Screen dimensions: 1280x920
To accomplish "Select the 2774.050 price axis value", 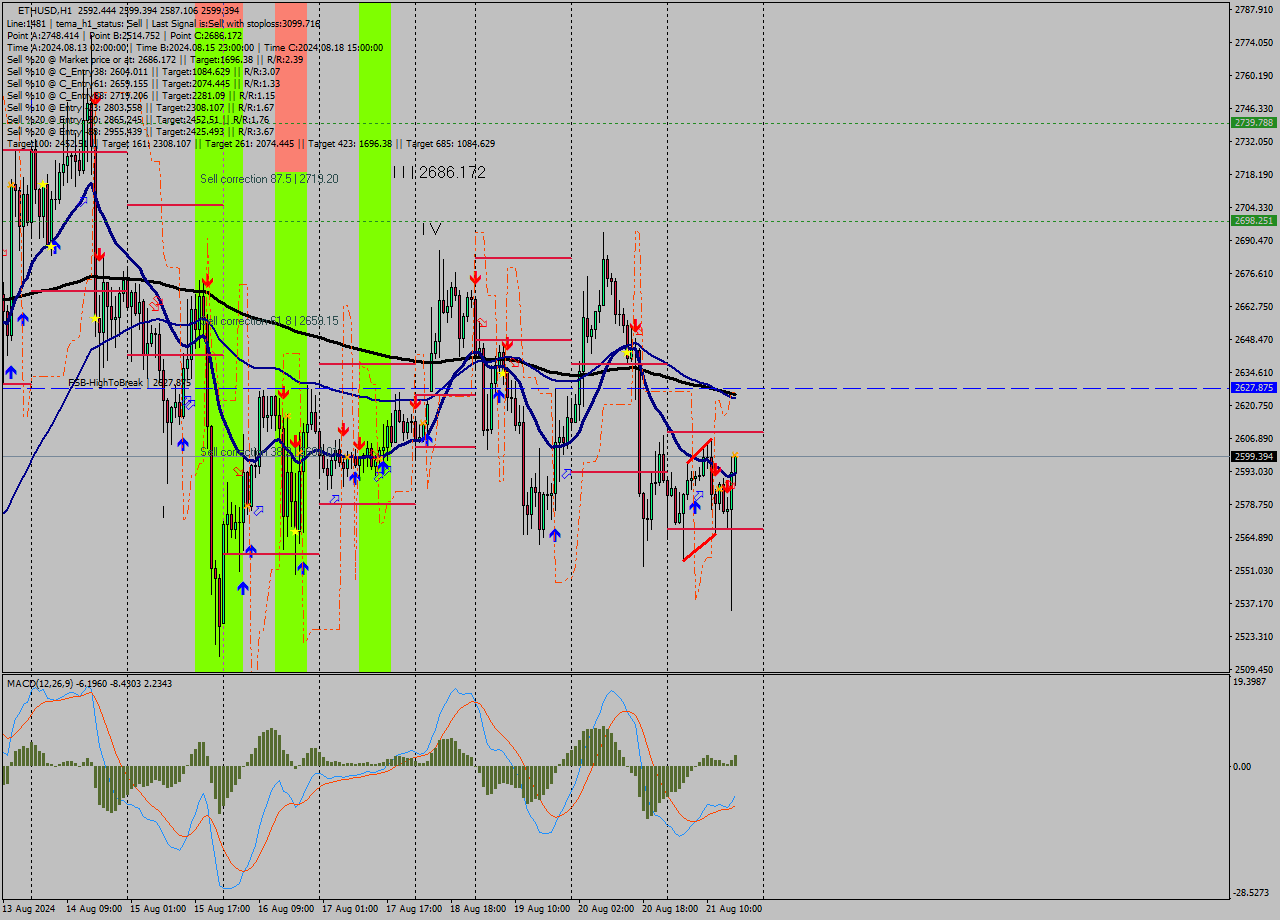I will tap(1254, 42).
